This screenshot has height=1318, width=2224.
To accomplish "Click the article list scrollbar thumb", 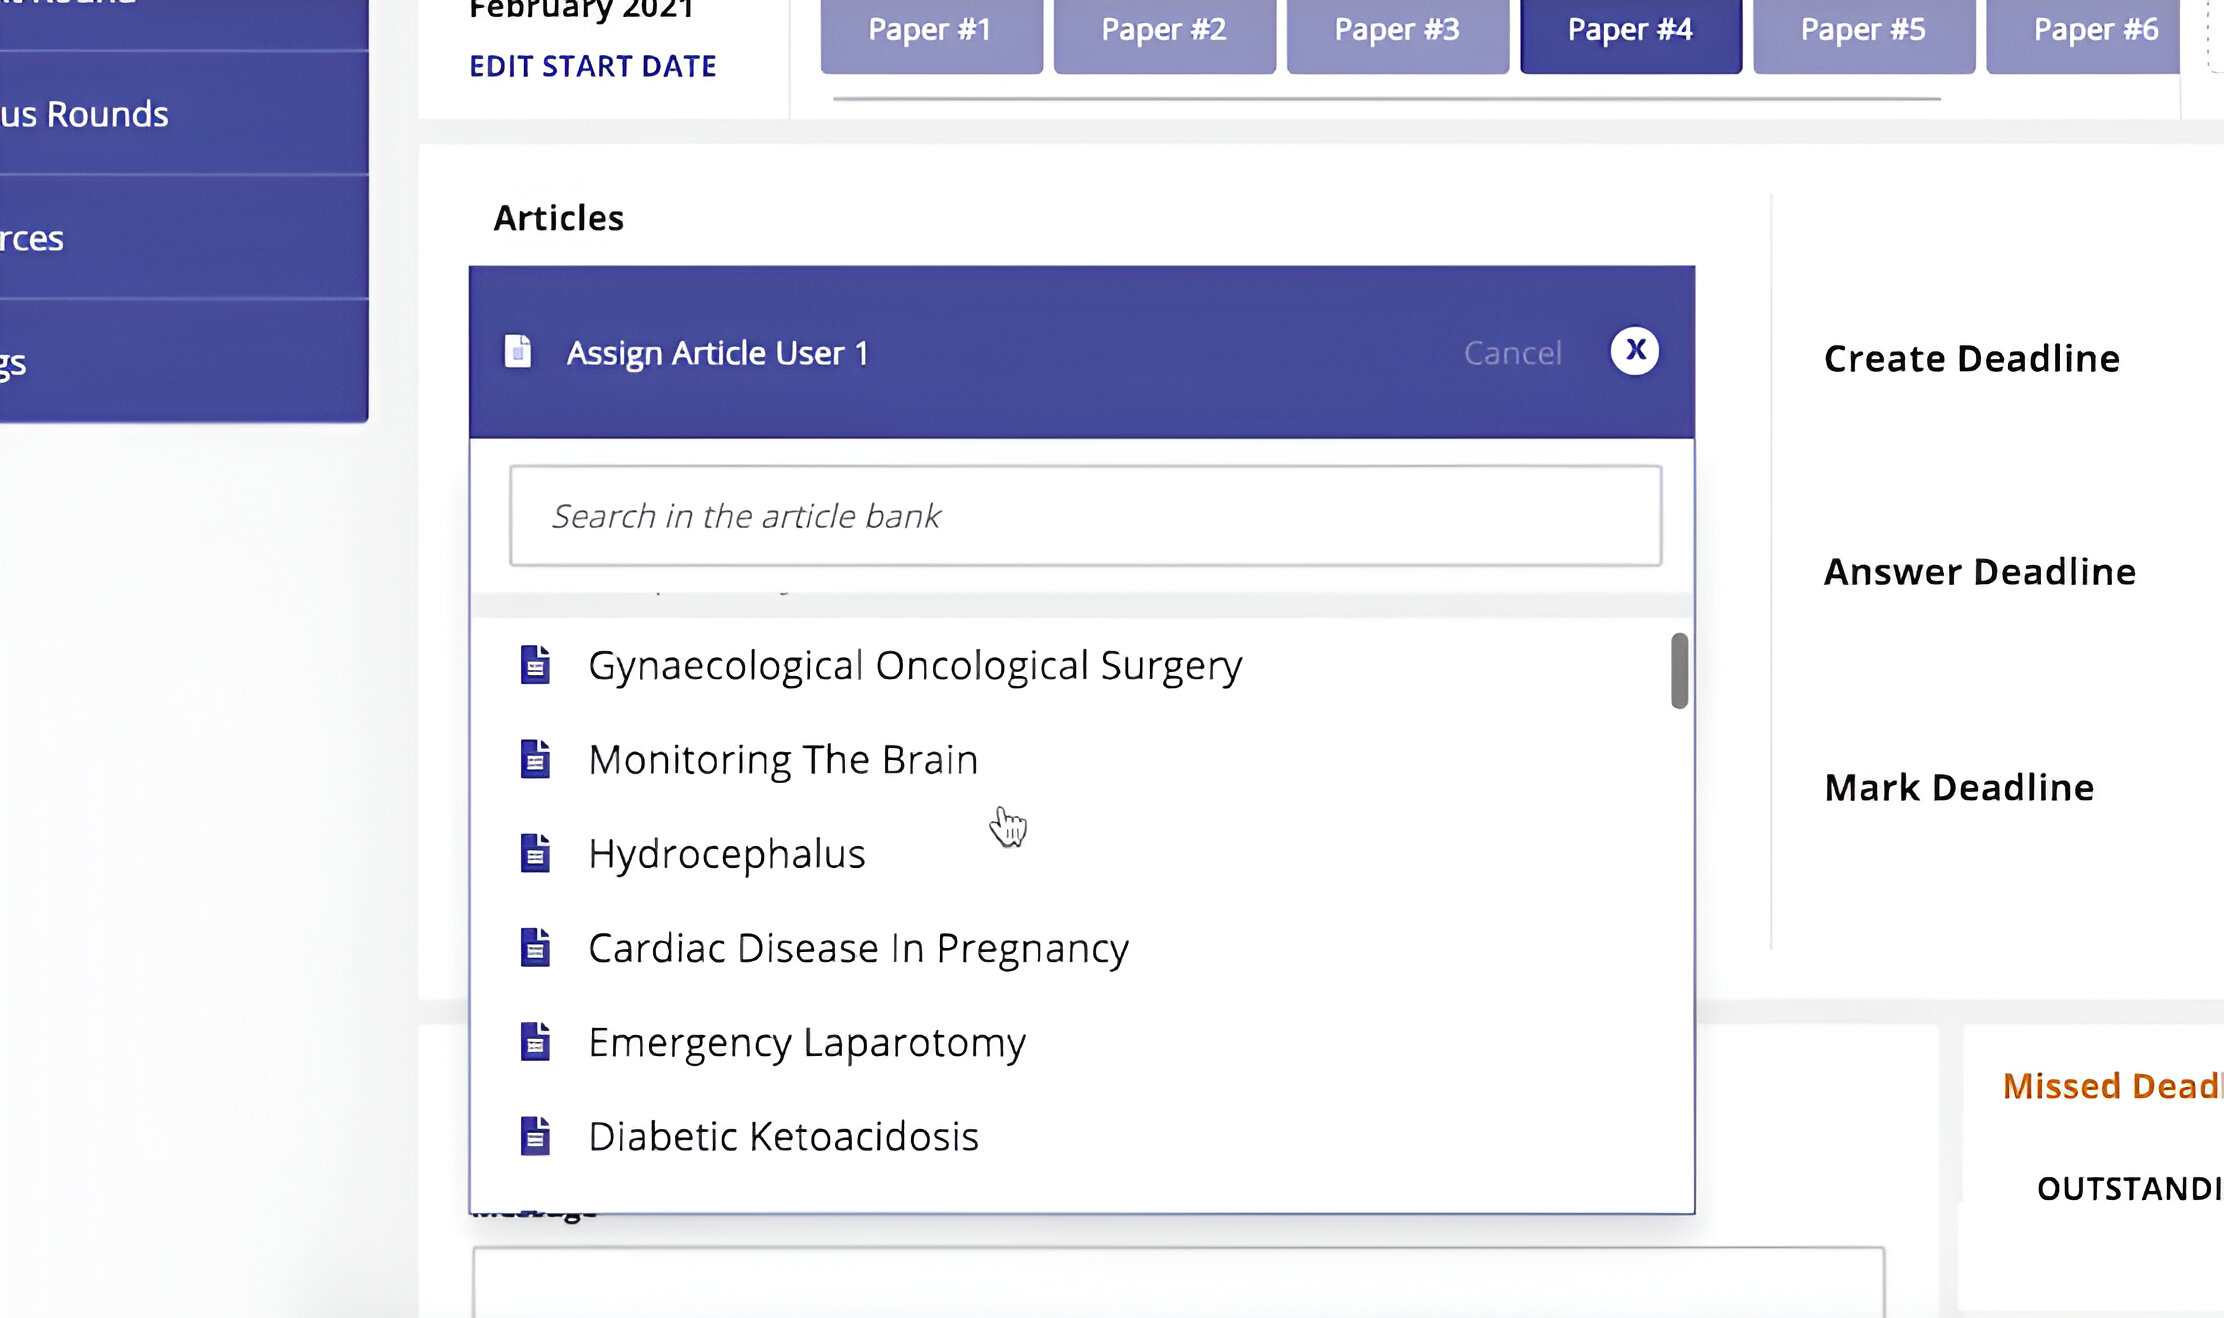I will tap(1679, 671).
